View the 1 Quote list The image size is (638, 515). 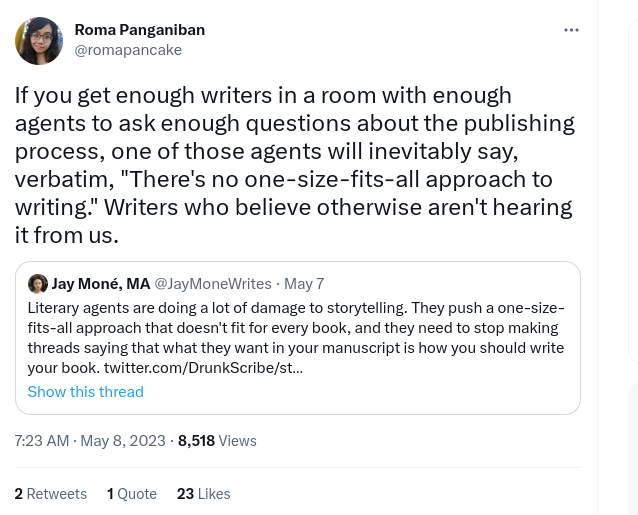point(132,494)
